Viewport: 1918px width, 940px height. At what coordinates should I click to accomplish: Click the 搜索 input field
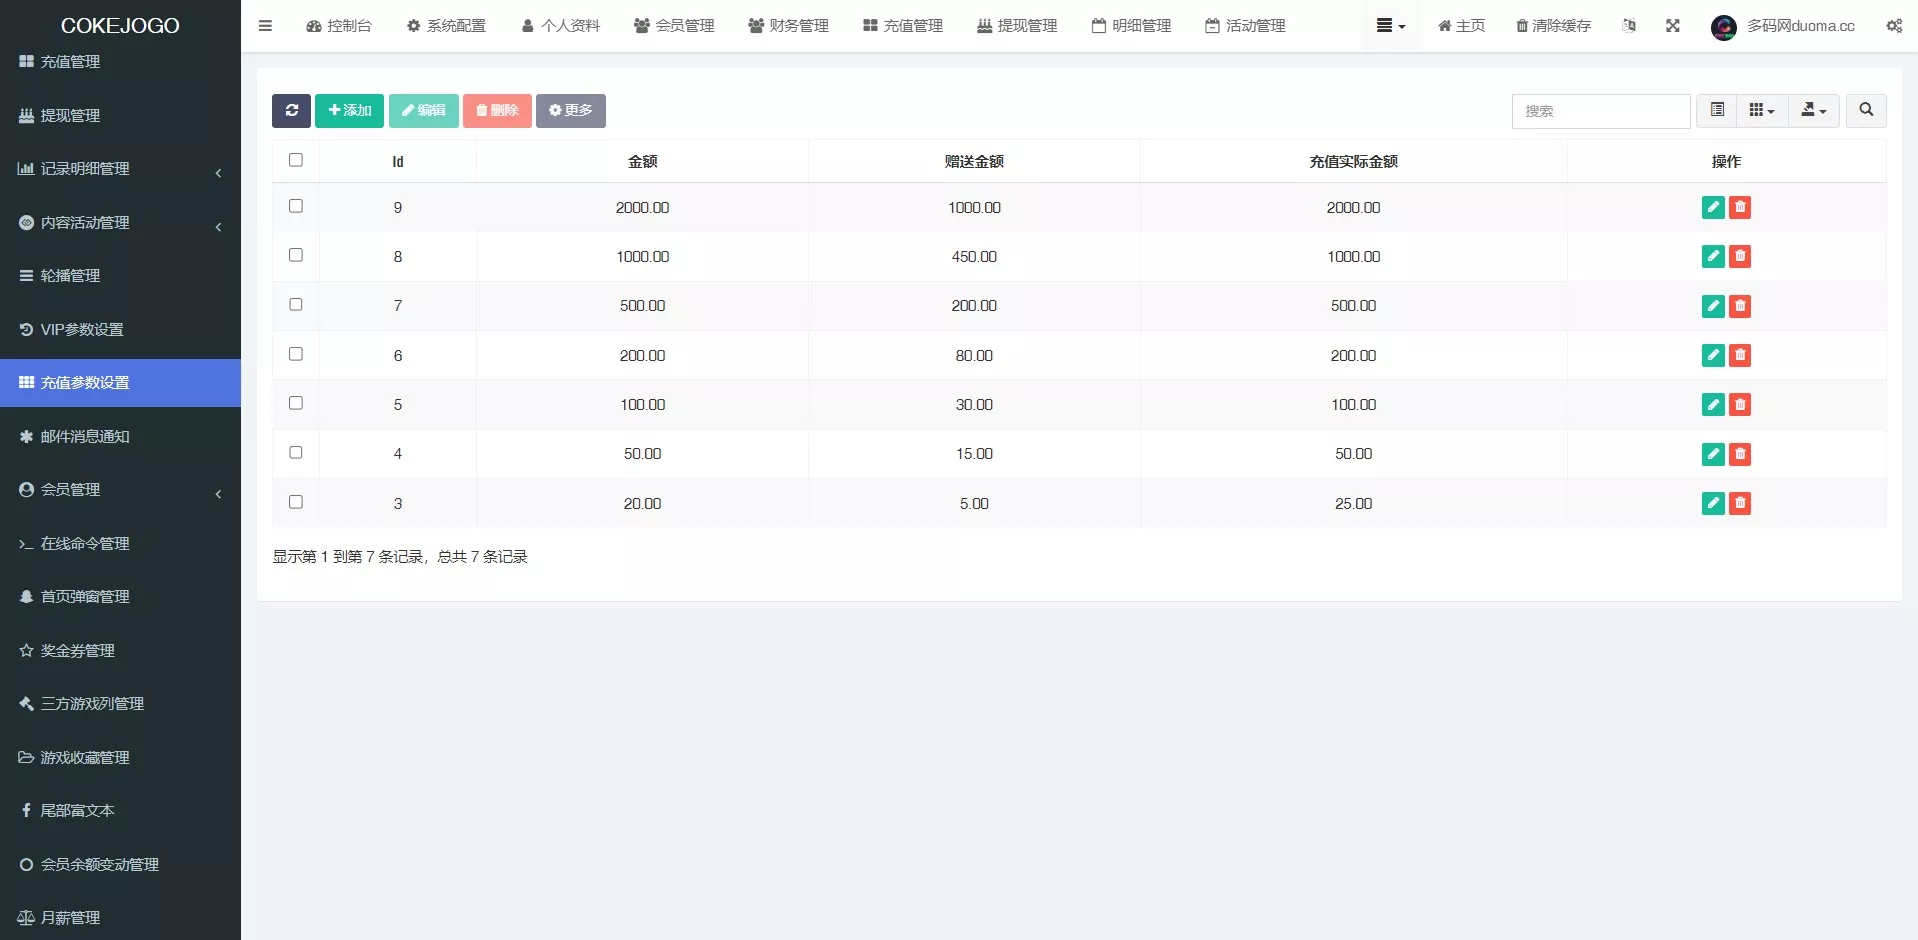tap(1600, 111)
